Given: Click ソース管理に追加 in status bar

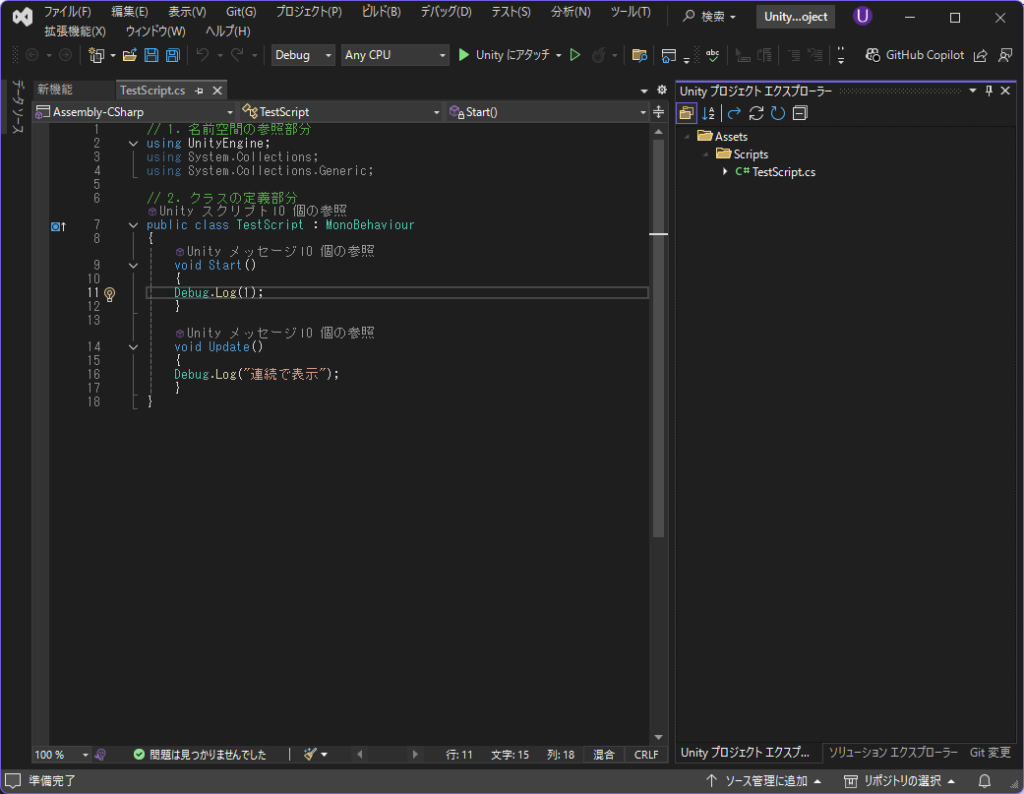Looking at the screenshot, I should click(763, 781).
